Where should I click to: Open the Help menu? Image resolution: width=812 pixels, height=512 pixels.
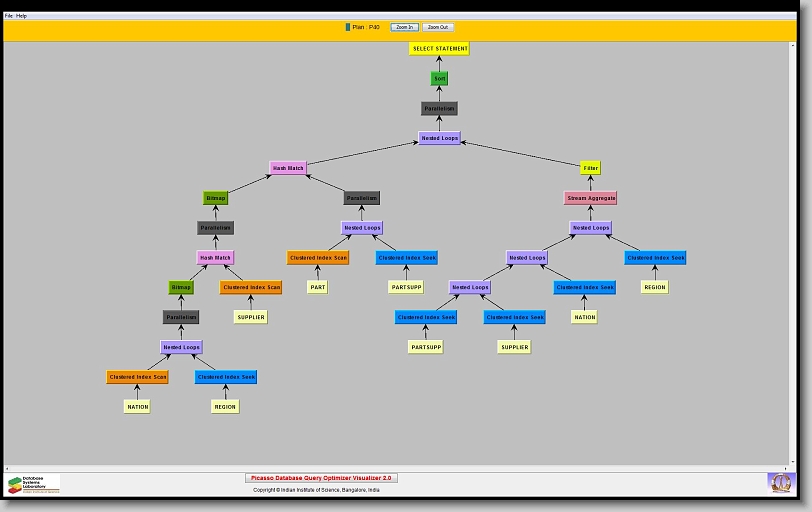(22, 16)
